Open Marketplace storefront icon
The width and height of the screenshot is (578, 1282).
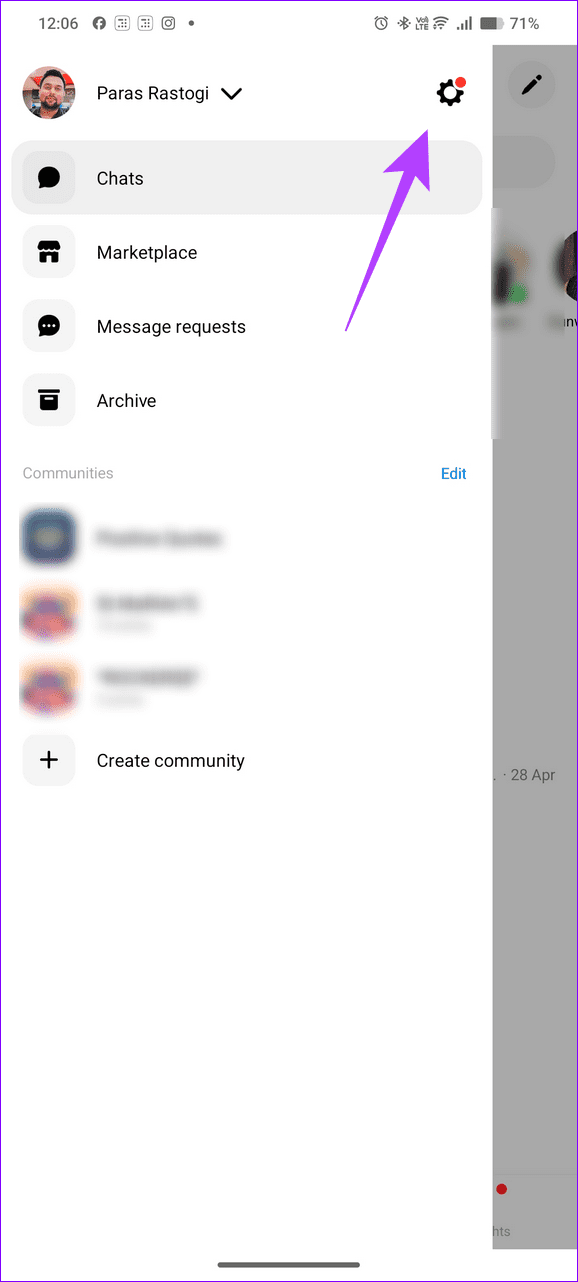(49, 252)
